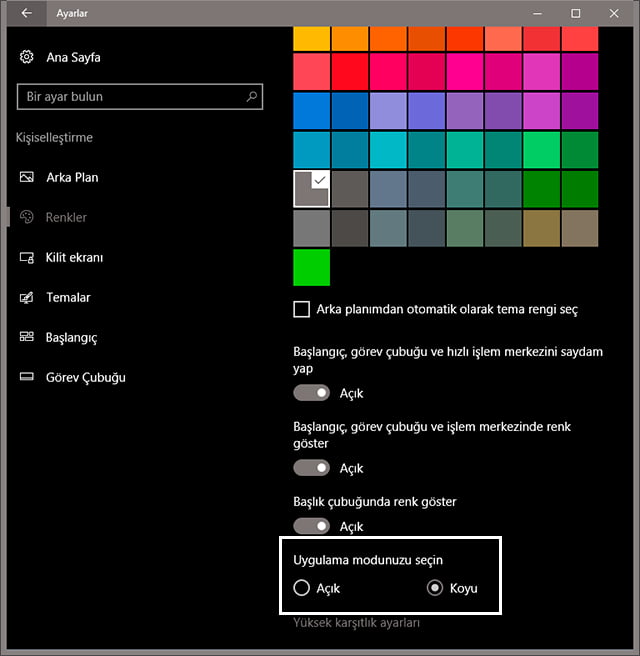Click the Temalar brush icon
Viewport: 640px width, 656px height.
[27, 297]
